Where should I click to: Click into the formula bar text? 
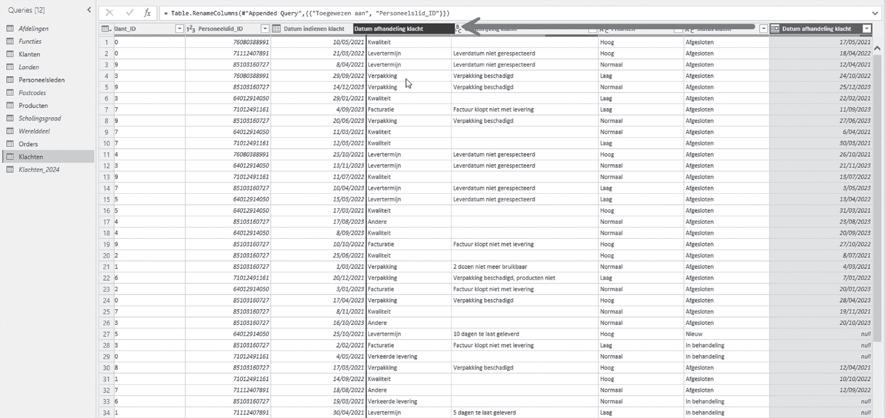pyautogui.click(x=305, y=12)
